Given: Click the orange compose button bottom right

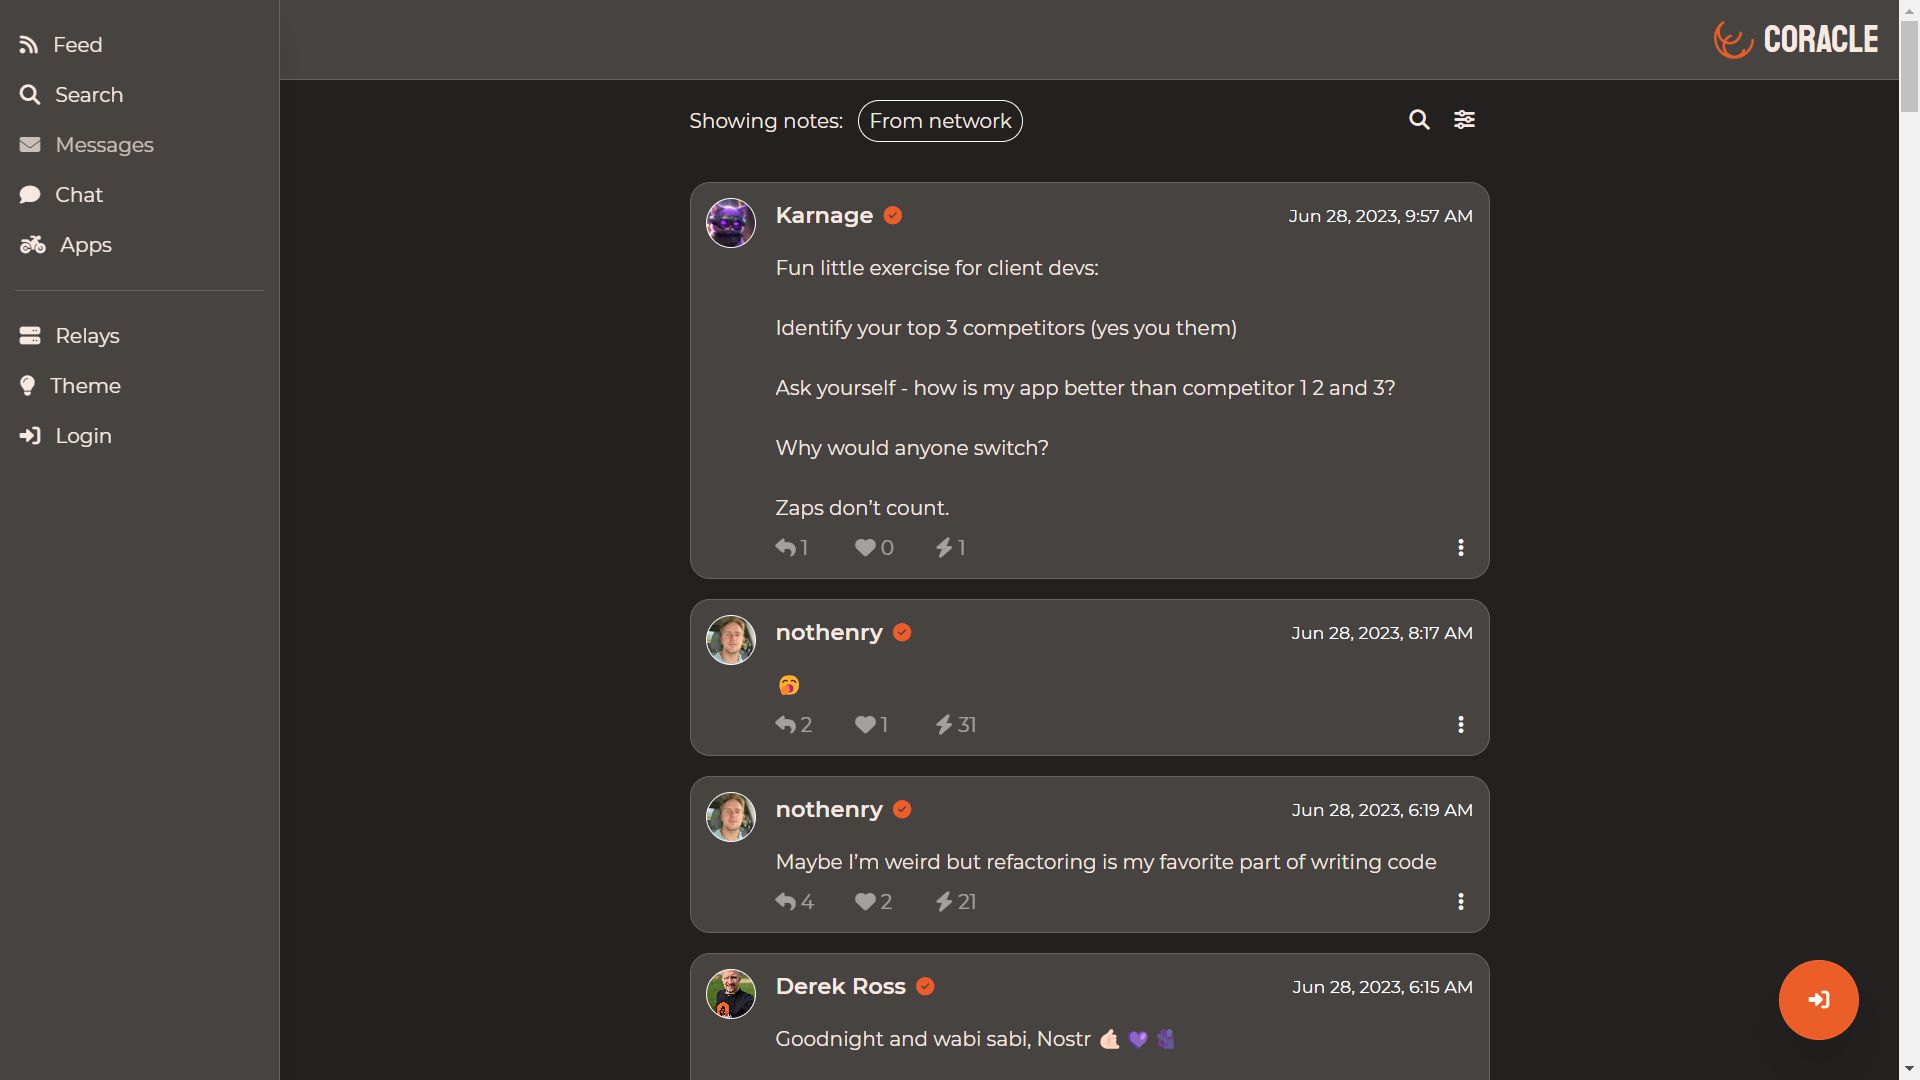Looking at the screenshot, I should point(1818,999).
